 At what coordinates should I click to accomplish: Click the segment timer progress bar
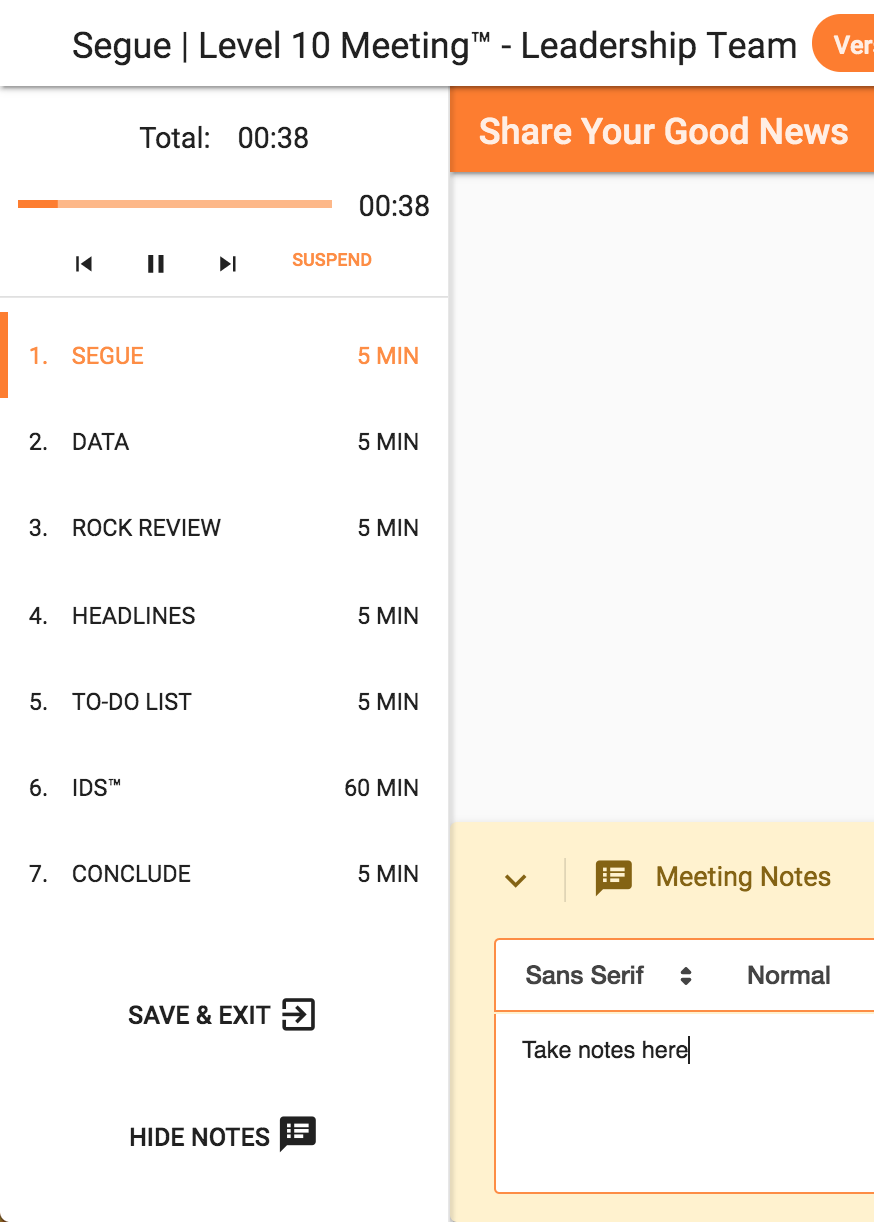point(175,204)
